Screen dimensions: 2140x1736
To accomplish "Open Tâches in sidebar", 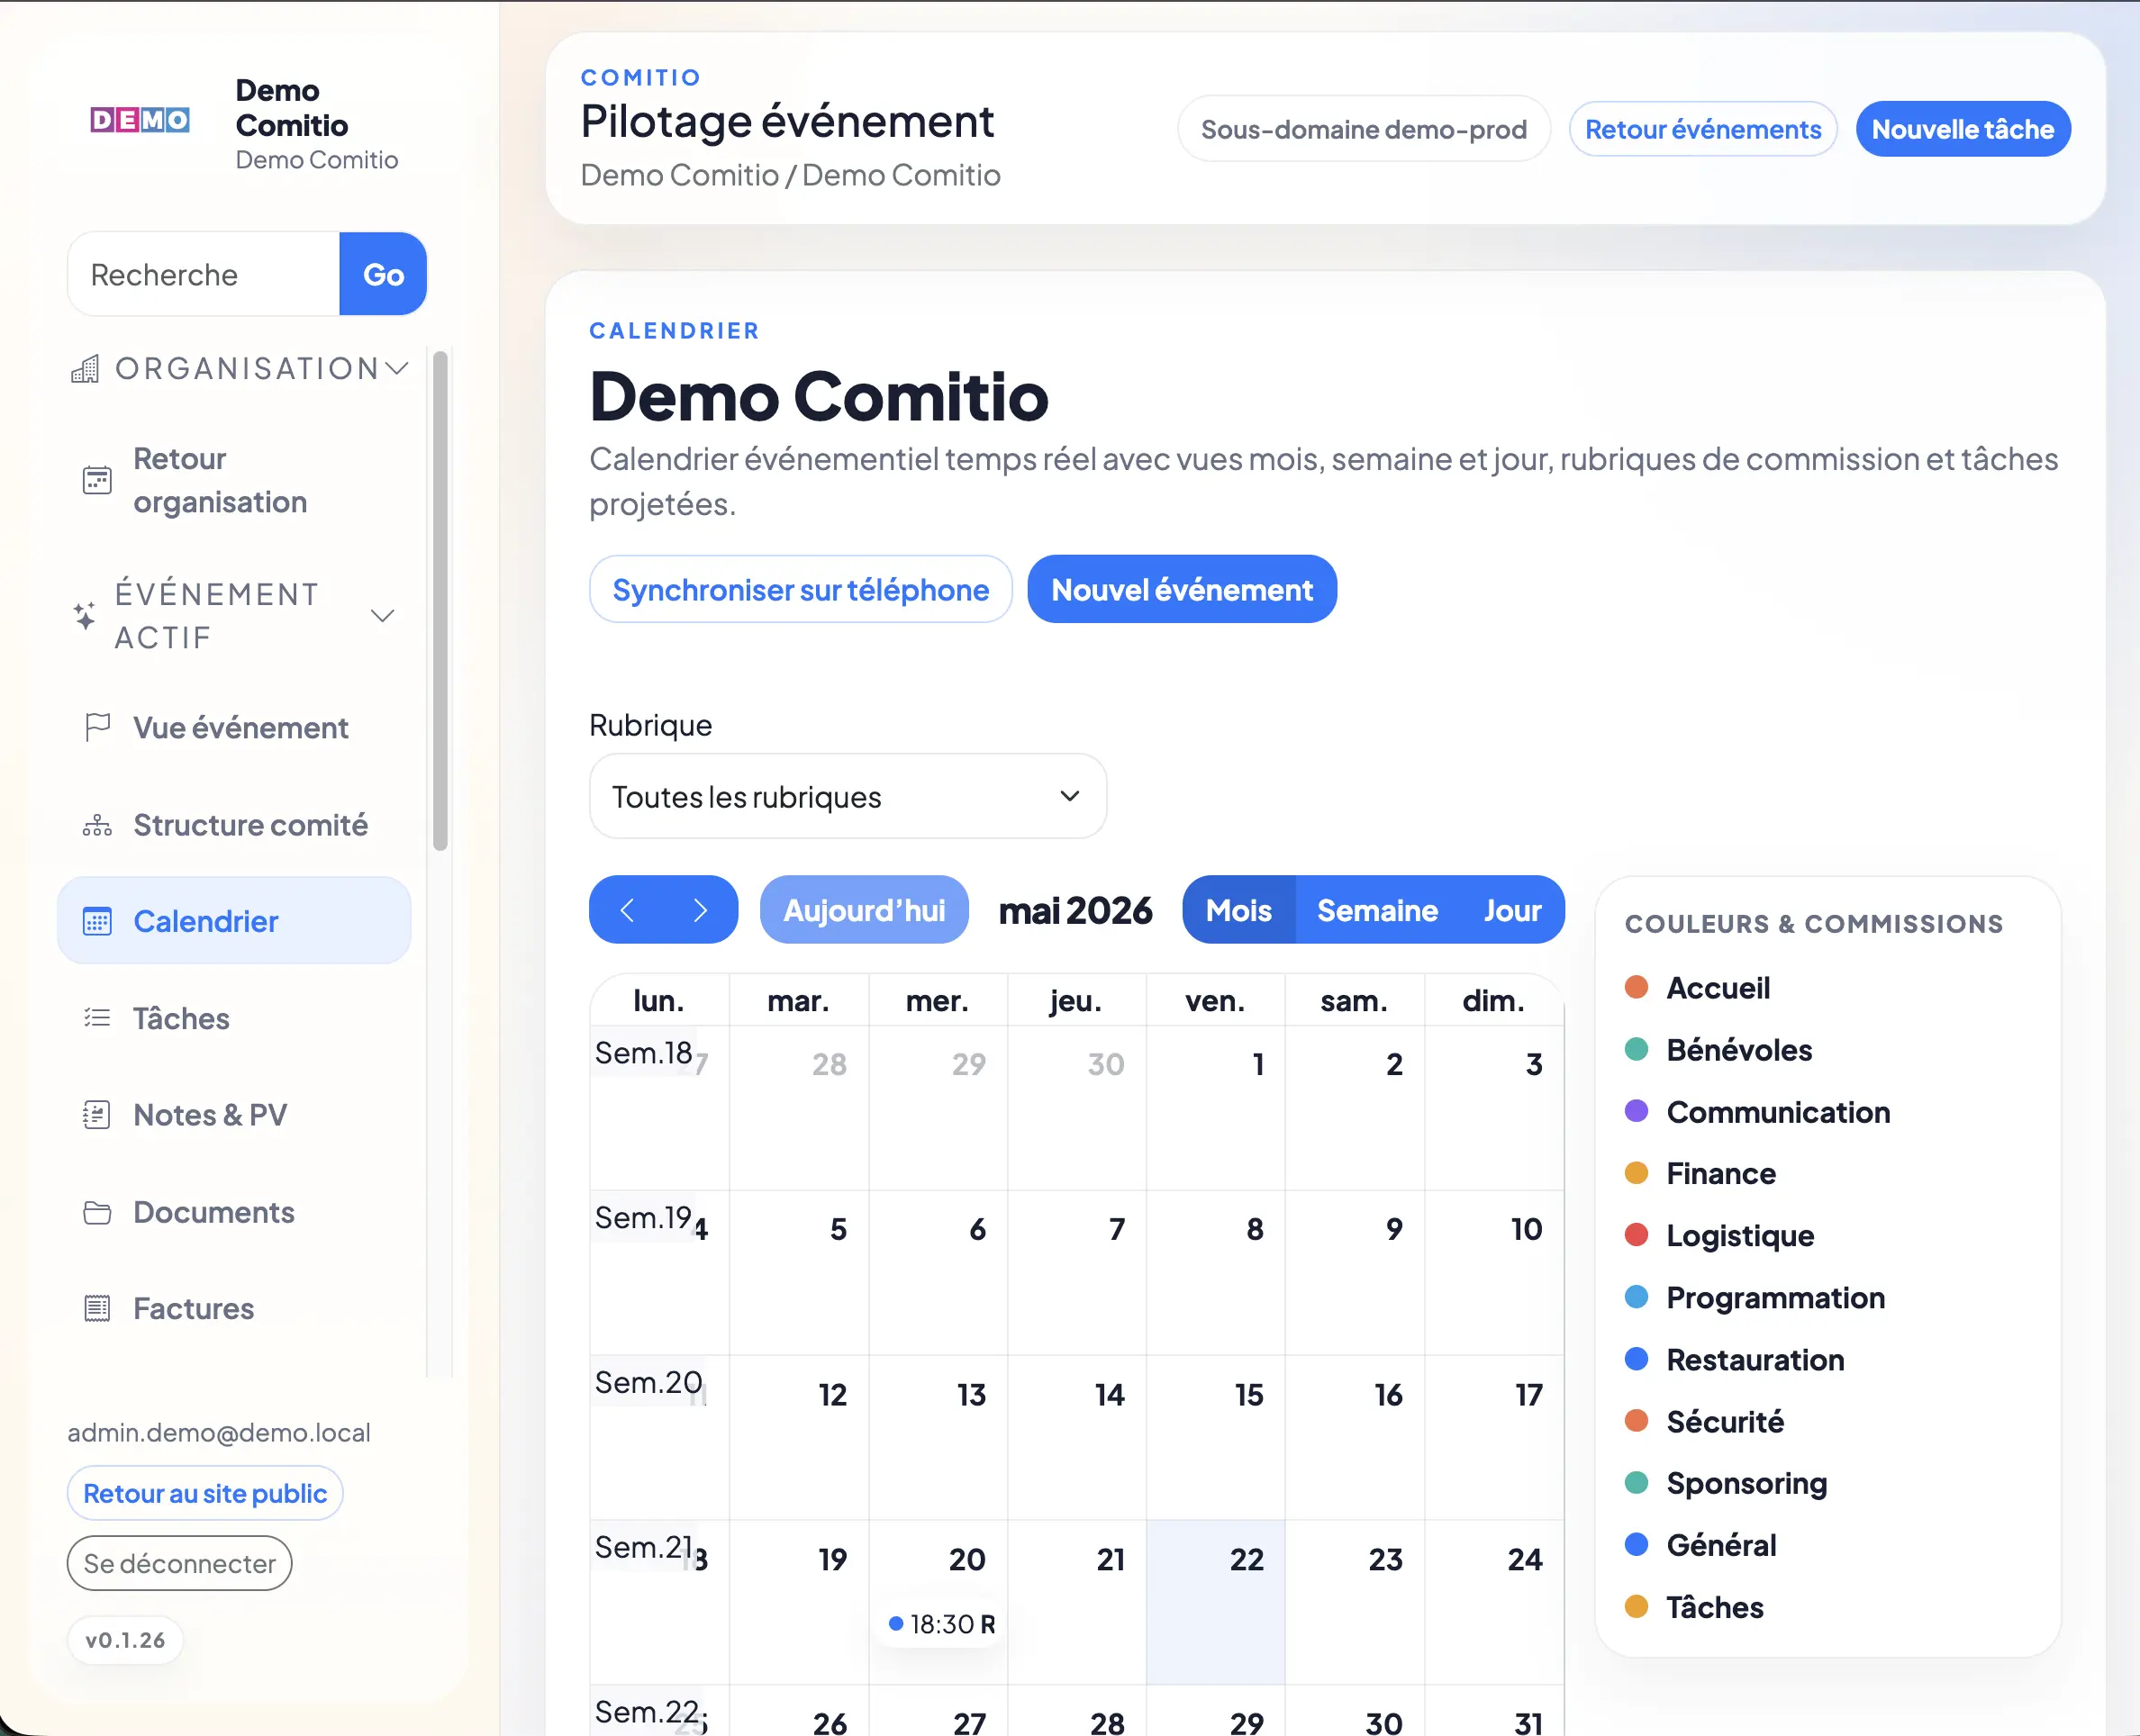I will (x=234, y=1018).
